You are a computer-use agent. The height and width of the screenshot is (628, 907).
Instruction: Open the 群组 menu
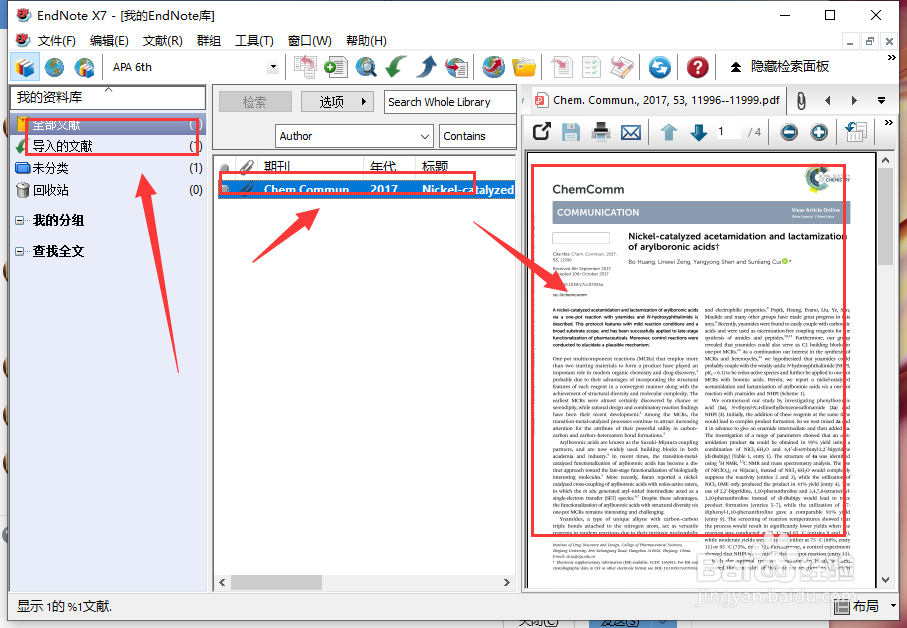click(209, 40)
